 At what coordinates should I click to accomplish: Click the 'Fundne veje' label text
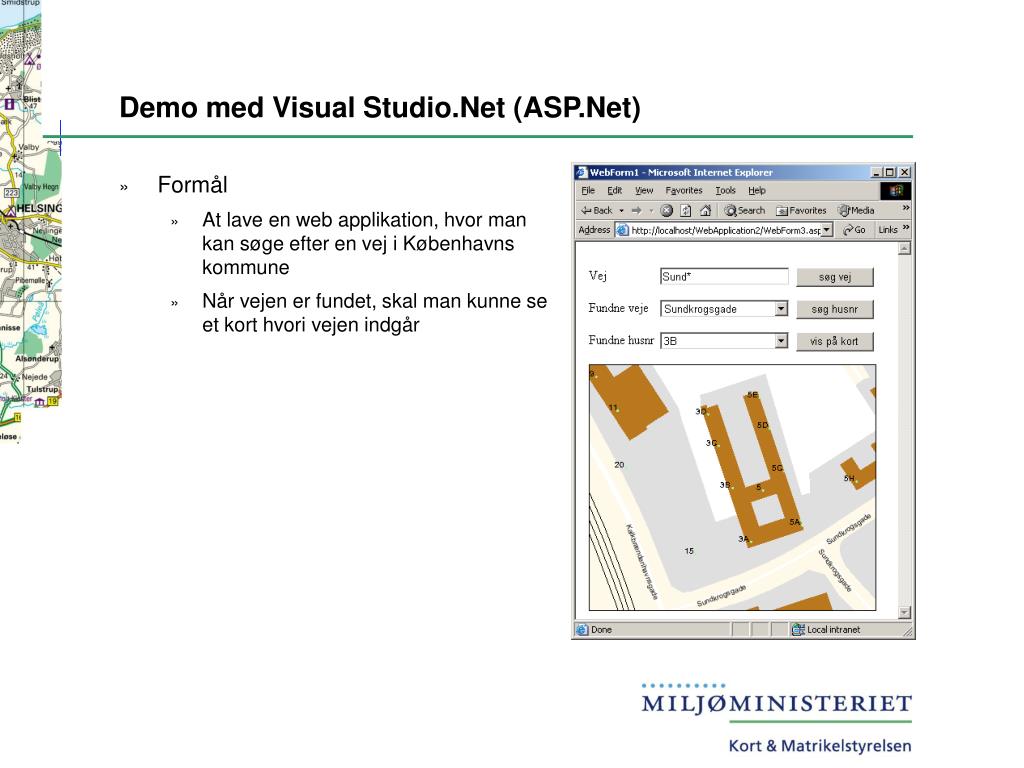[618, 308]
